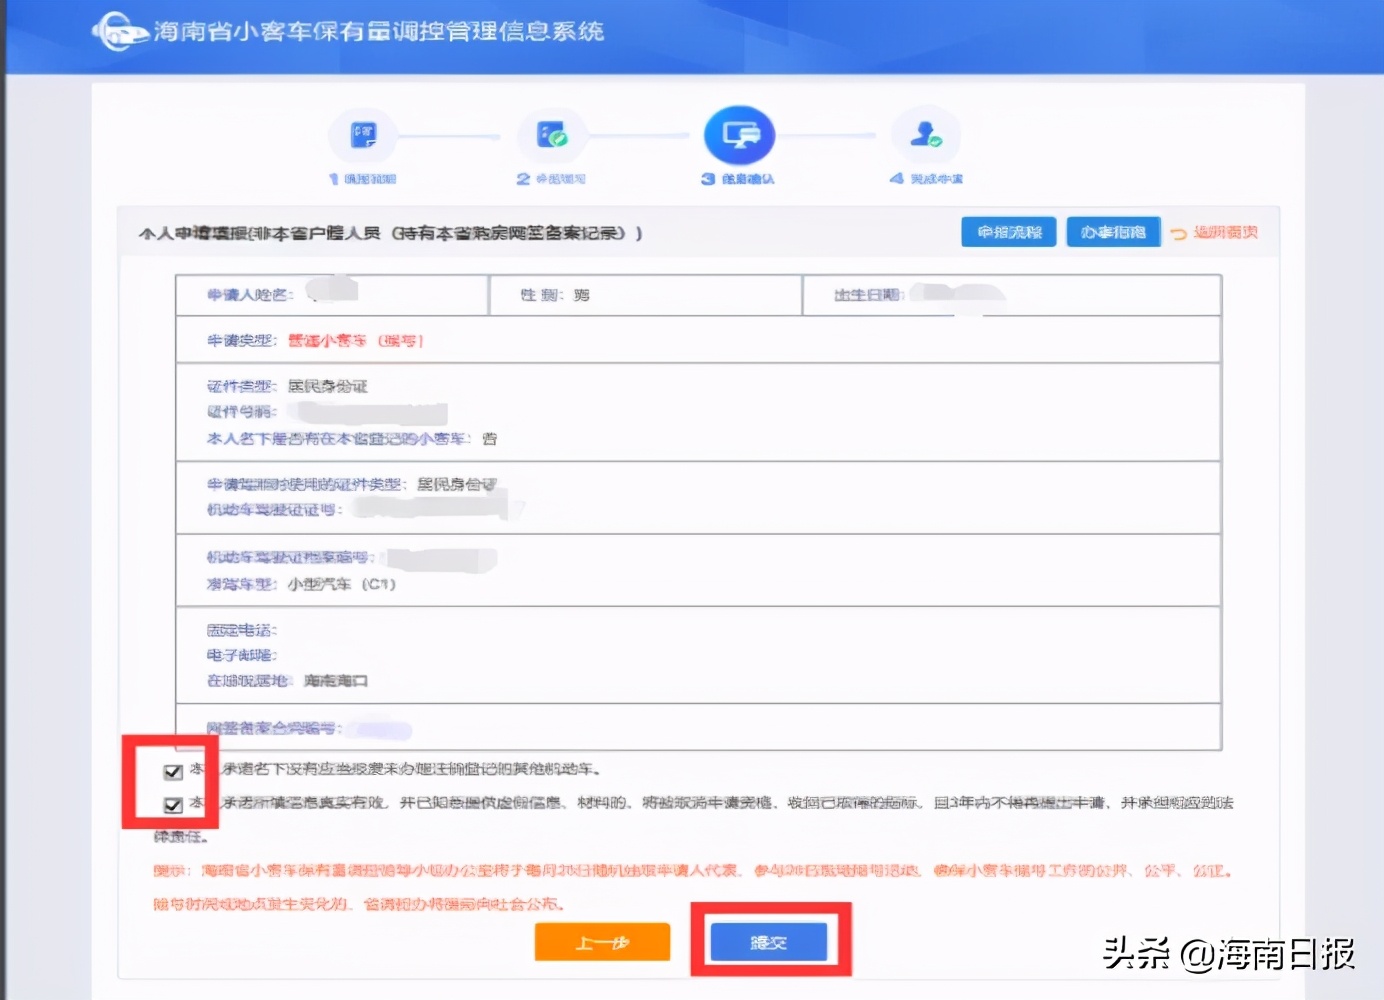Click the car logo in the header
The image size is (1384, 1000).
120,31
